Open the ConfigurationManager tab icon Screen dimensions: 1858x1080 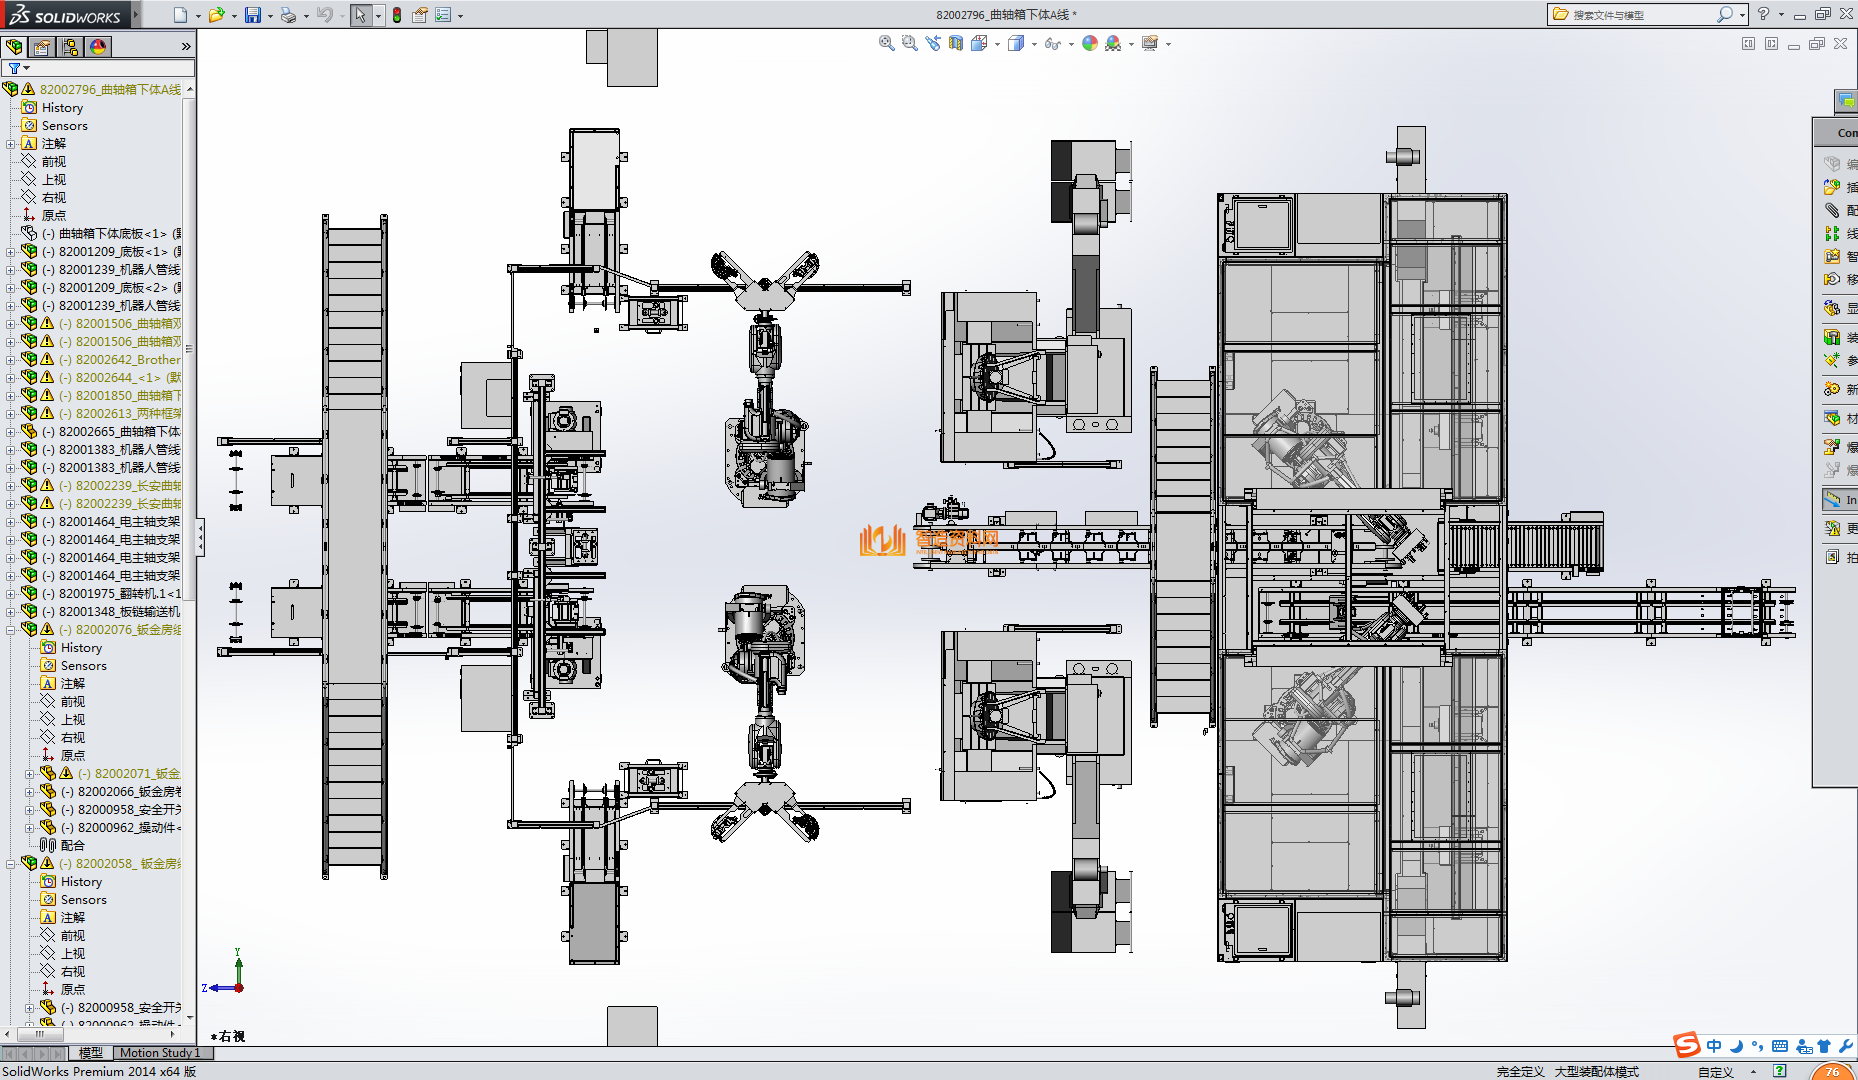70,47
